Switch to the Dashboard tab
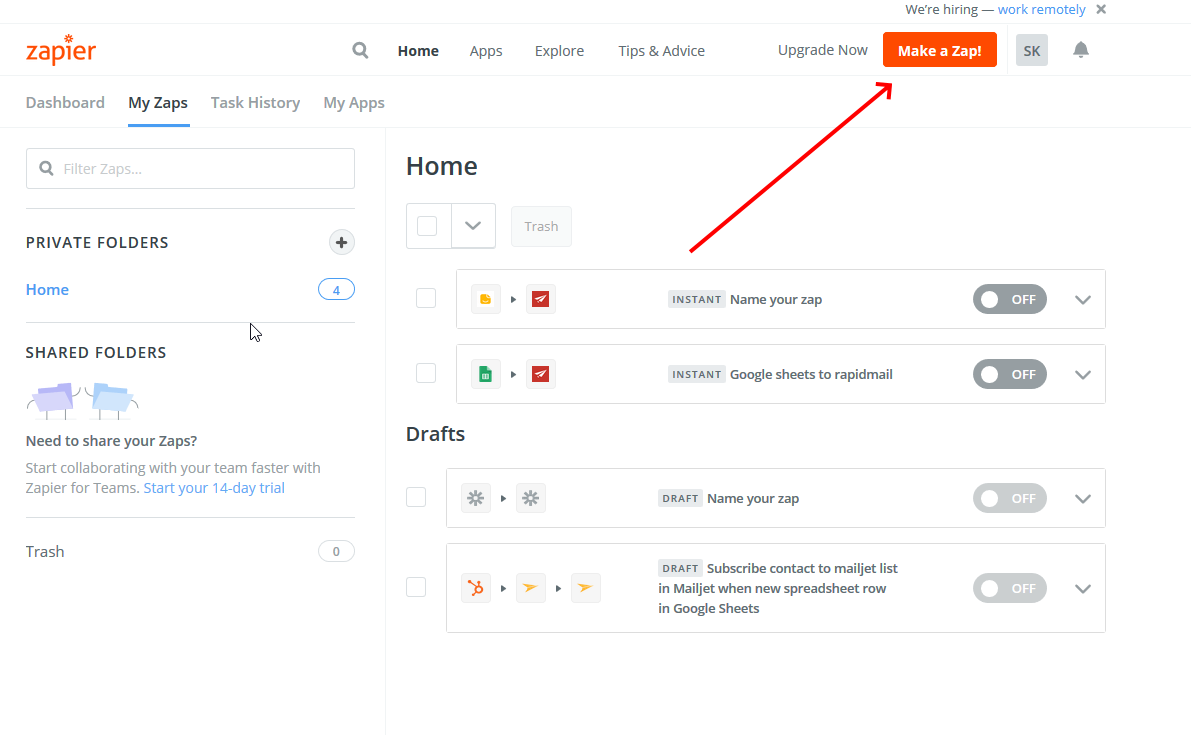This screenshot has height=735, width=1191. click(x=65, y=103)
